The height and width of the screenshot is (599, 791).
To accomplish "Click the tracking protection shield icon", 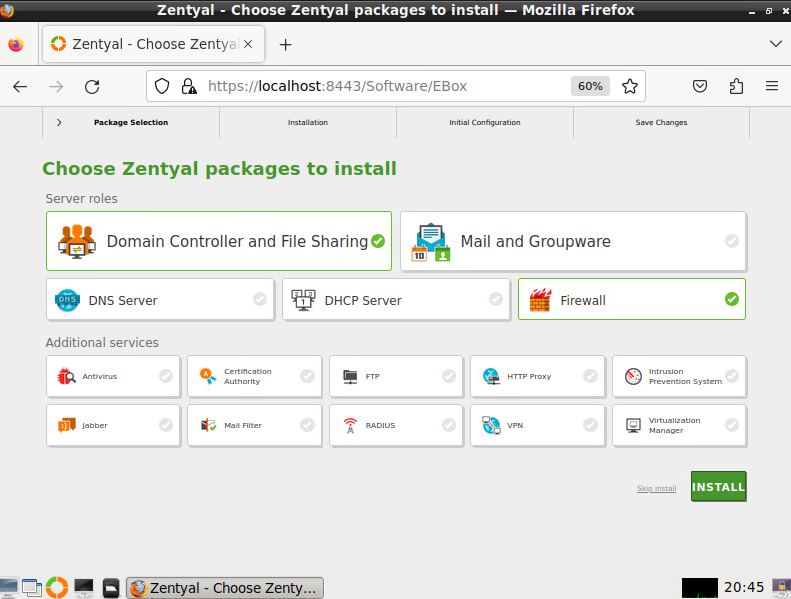I will (x=162, y=86).
